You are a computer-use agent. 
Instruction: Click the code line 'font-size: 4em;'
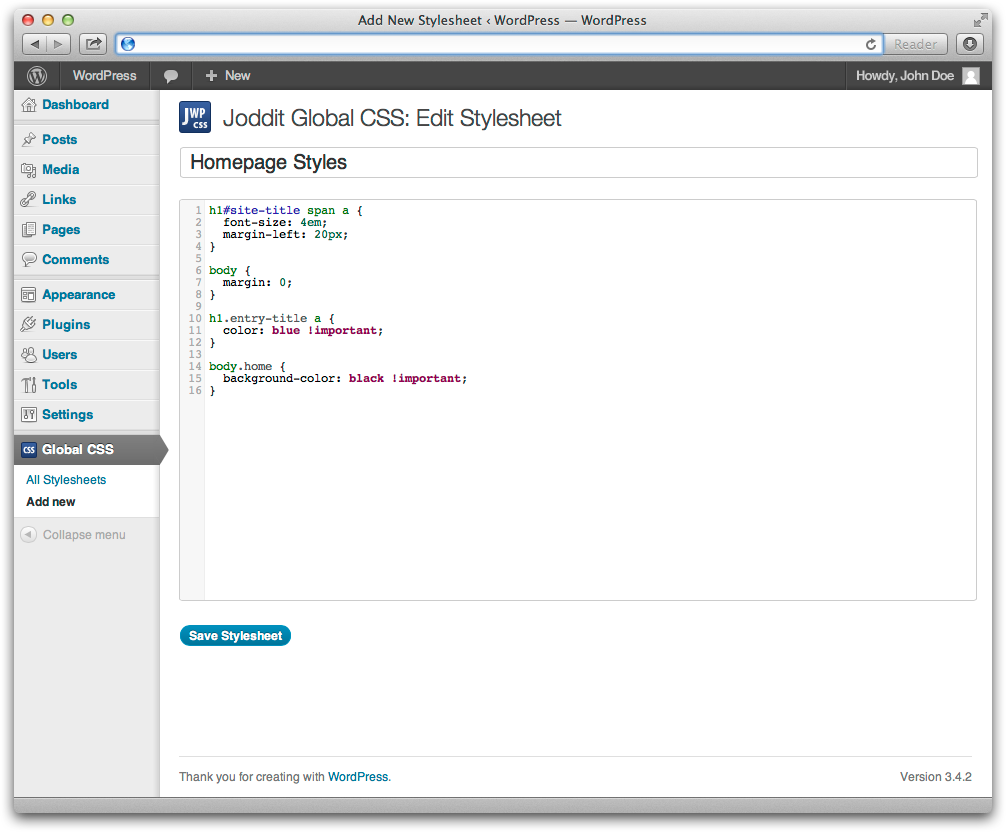coord(275,223)
